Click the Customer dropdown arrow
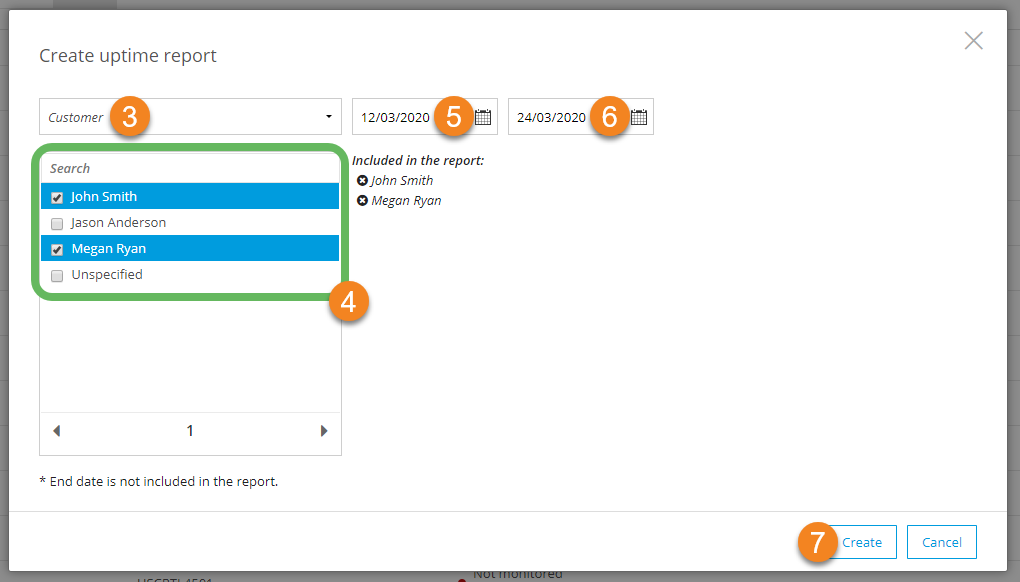This screenshot has height=582, width=1020. pos(329,117)
